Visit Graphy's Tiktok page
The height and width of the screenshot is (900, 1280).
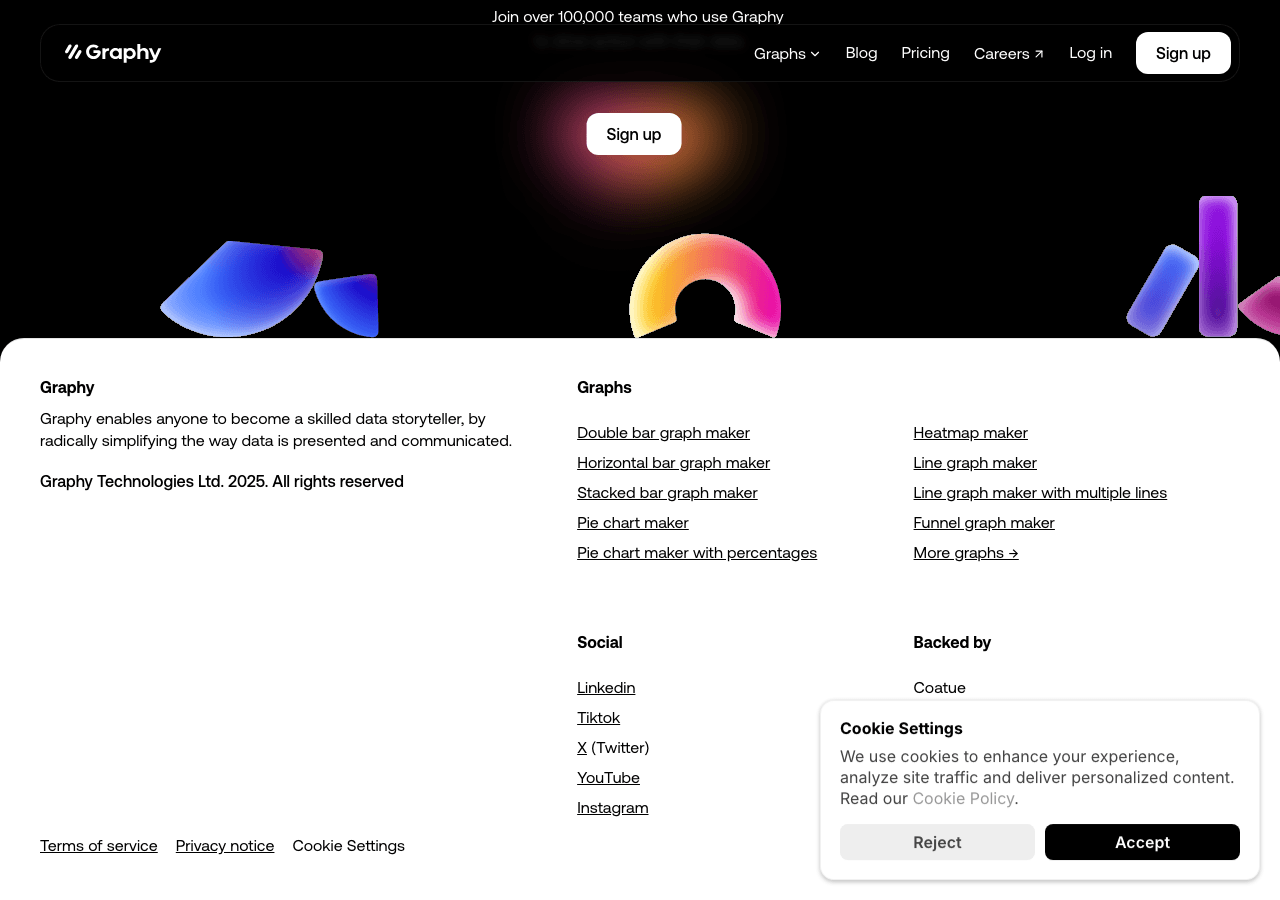598,717
